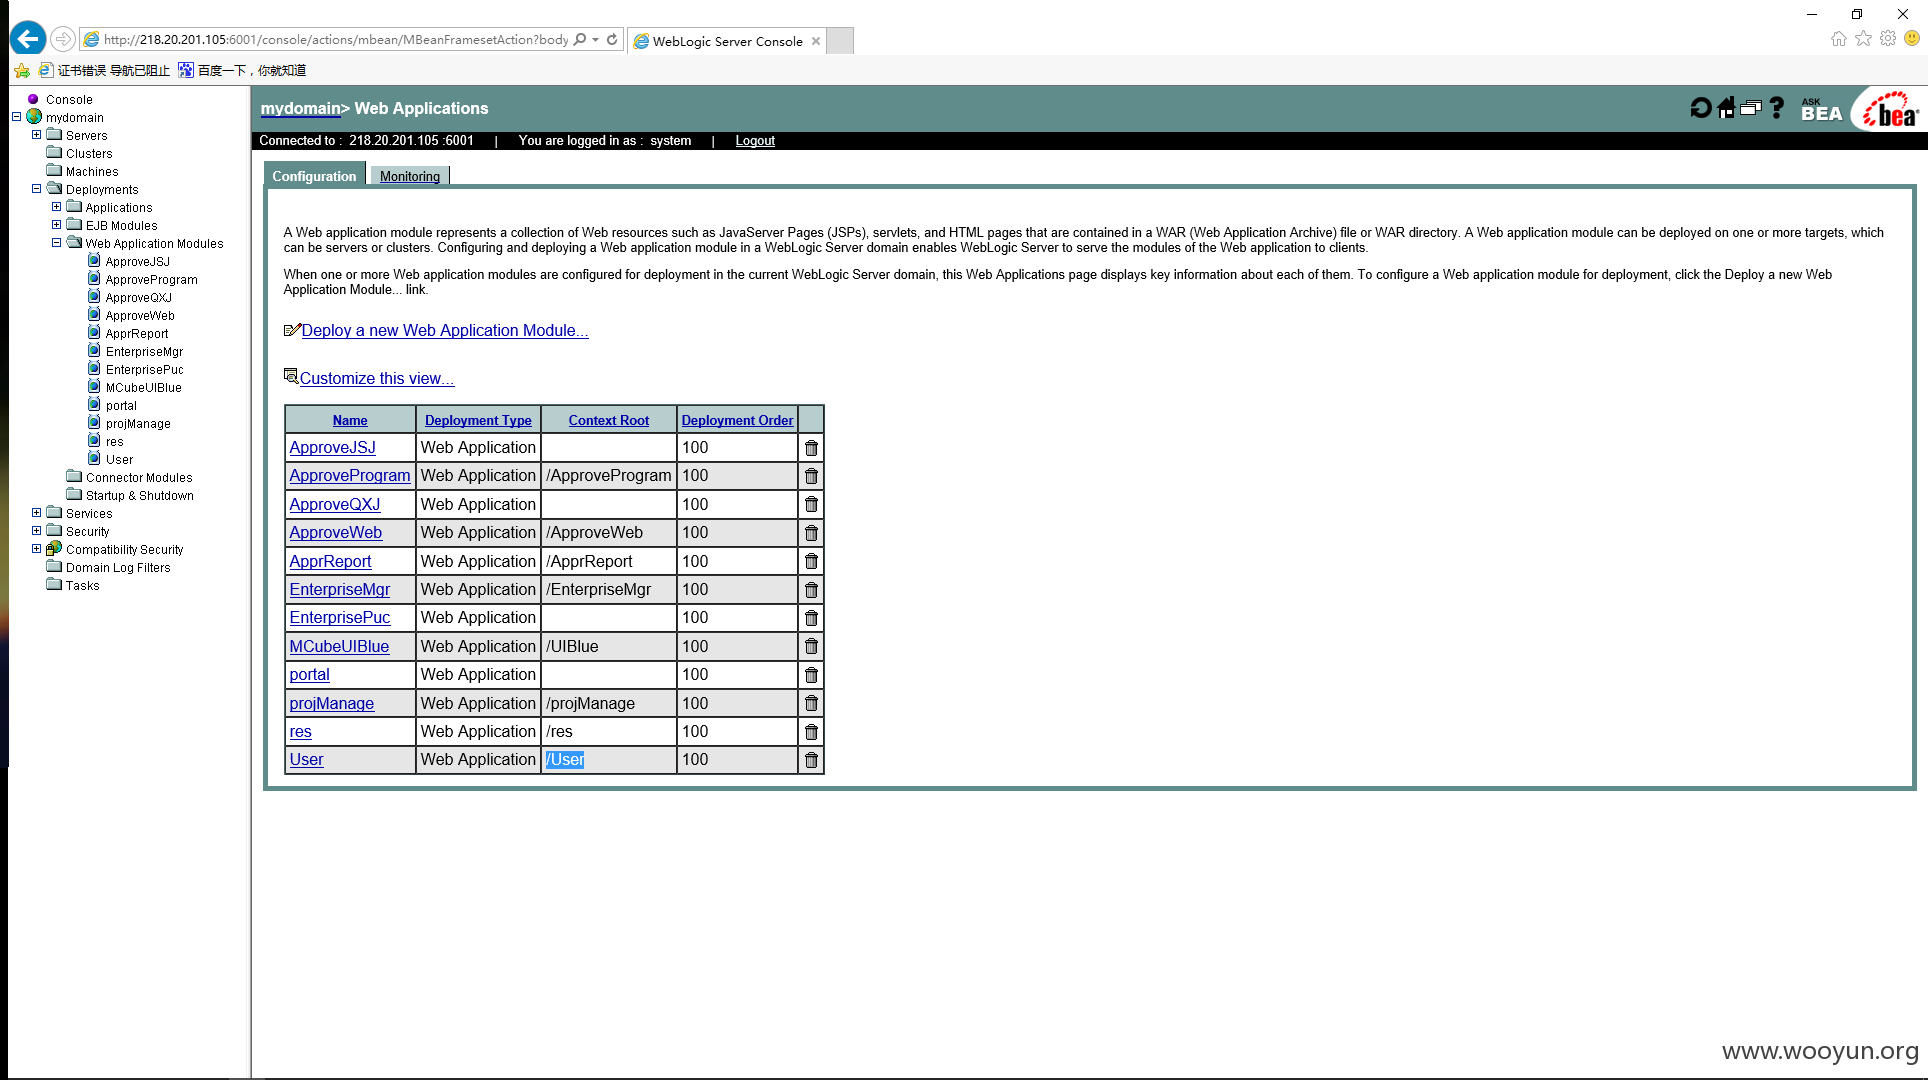Viewport: 1928px width, 1080px height.
Task: Click the question mark help icon
Action: click(x=1776, y=108)
